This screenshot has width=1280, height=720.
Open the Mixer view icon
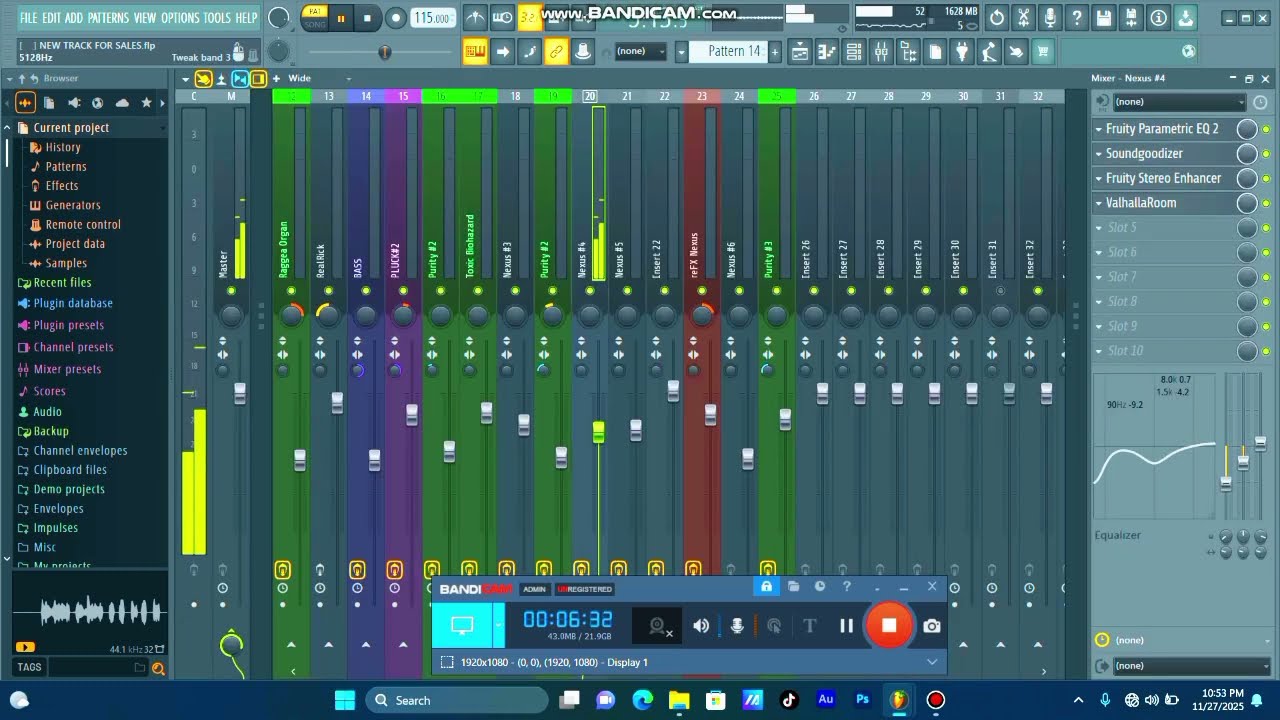tap(881, 52)
